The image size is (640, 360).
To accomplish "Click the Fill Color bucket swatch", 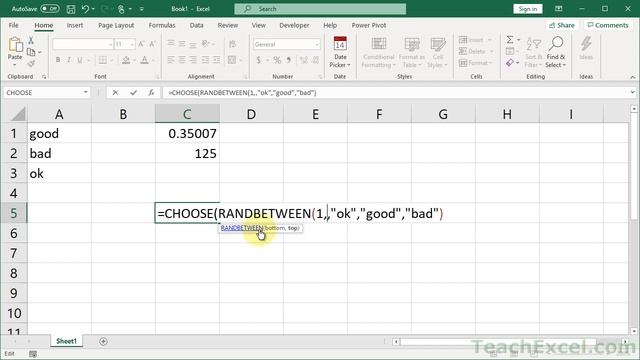I will pyautogui.click(x=126, y=60).
